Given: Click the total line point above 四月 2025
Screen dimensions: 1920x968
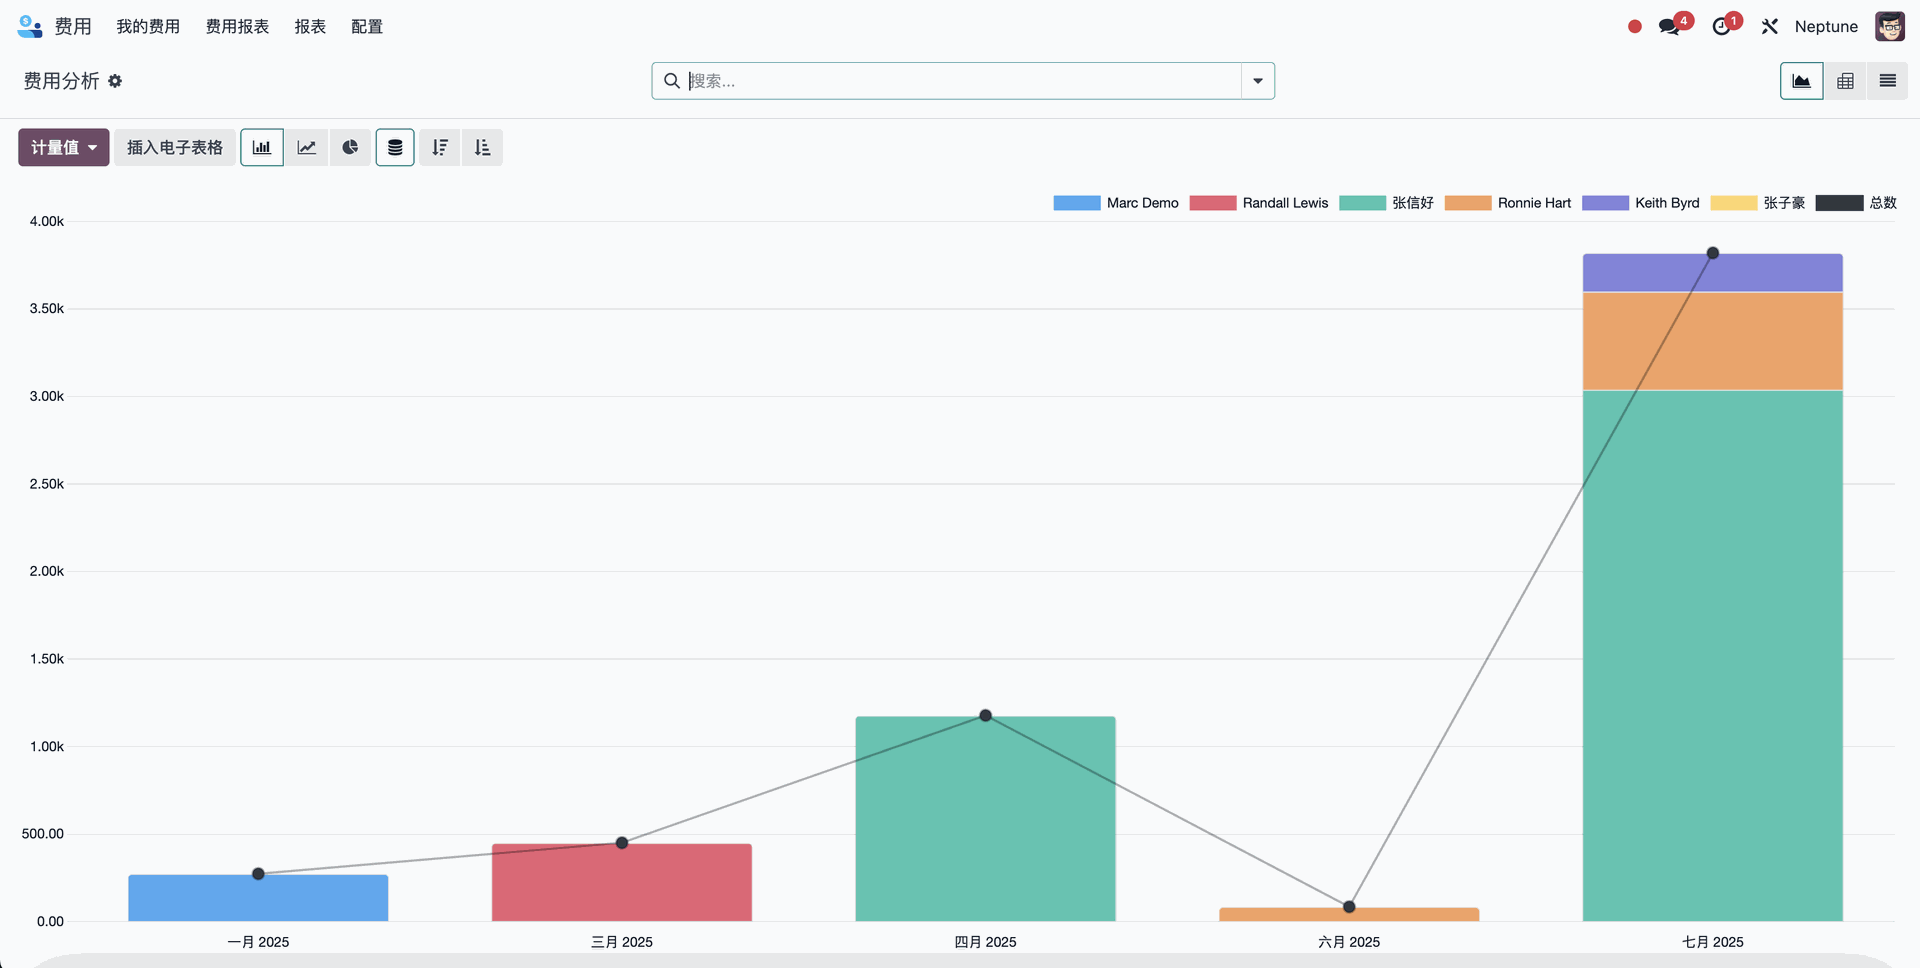Looking at the screenshot, I should coord(986,715).
